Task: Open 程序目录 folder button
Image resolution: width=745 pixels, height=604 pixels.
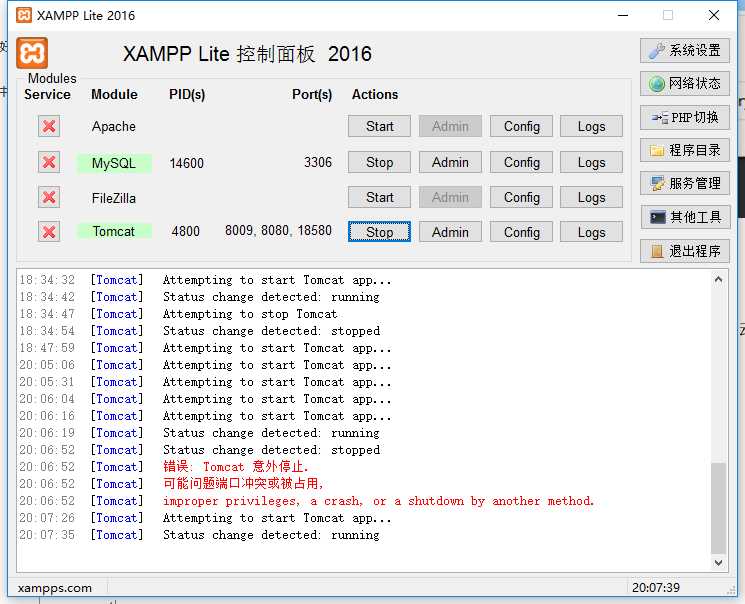Action: tap(685, 151)
